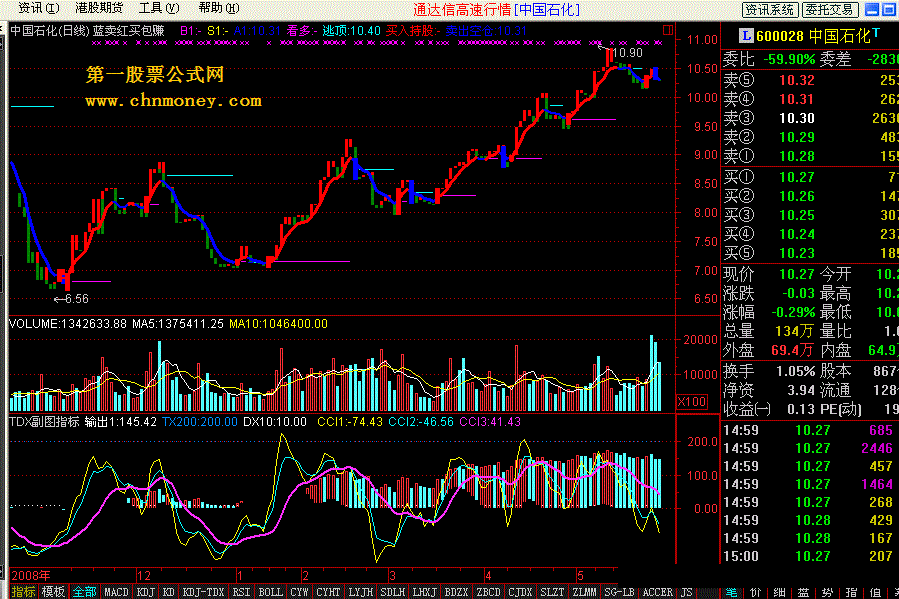Click the CCI3:41.43 indicator value
899x599 pixels.
click(490, 422)
